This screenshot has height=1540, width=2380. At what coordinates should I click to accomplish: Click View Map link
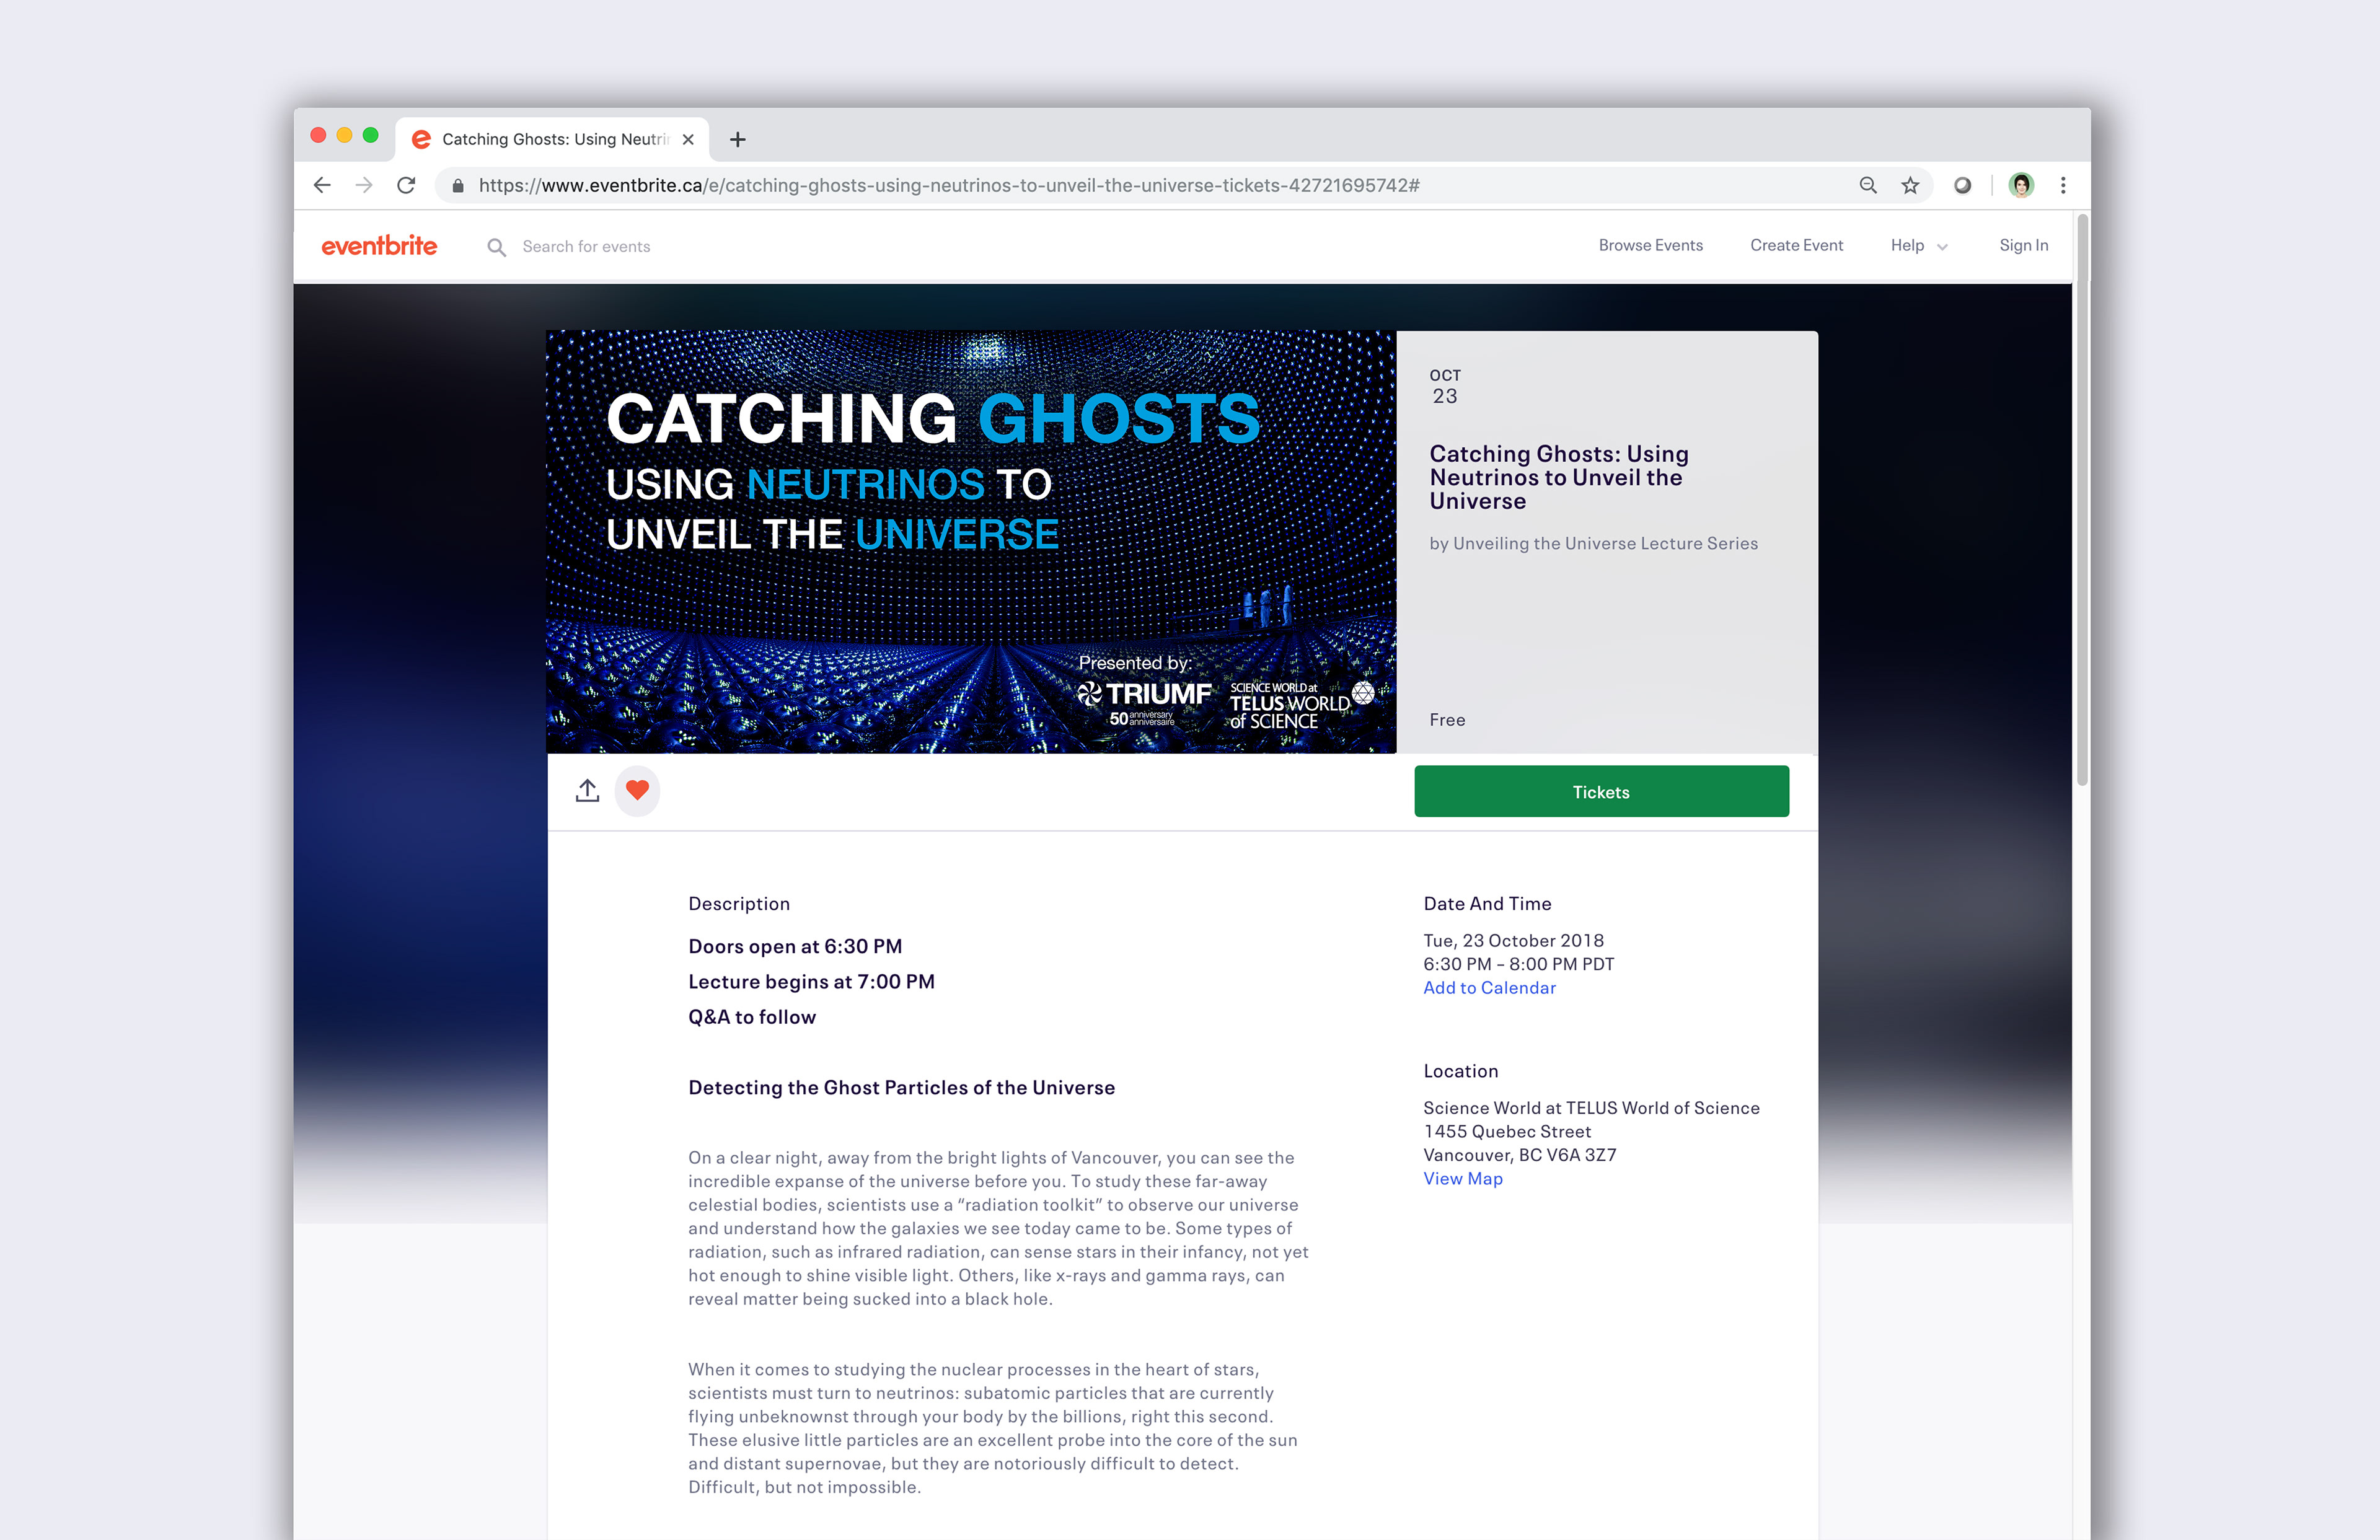1463,1178
